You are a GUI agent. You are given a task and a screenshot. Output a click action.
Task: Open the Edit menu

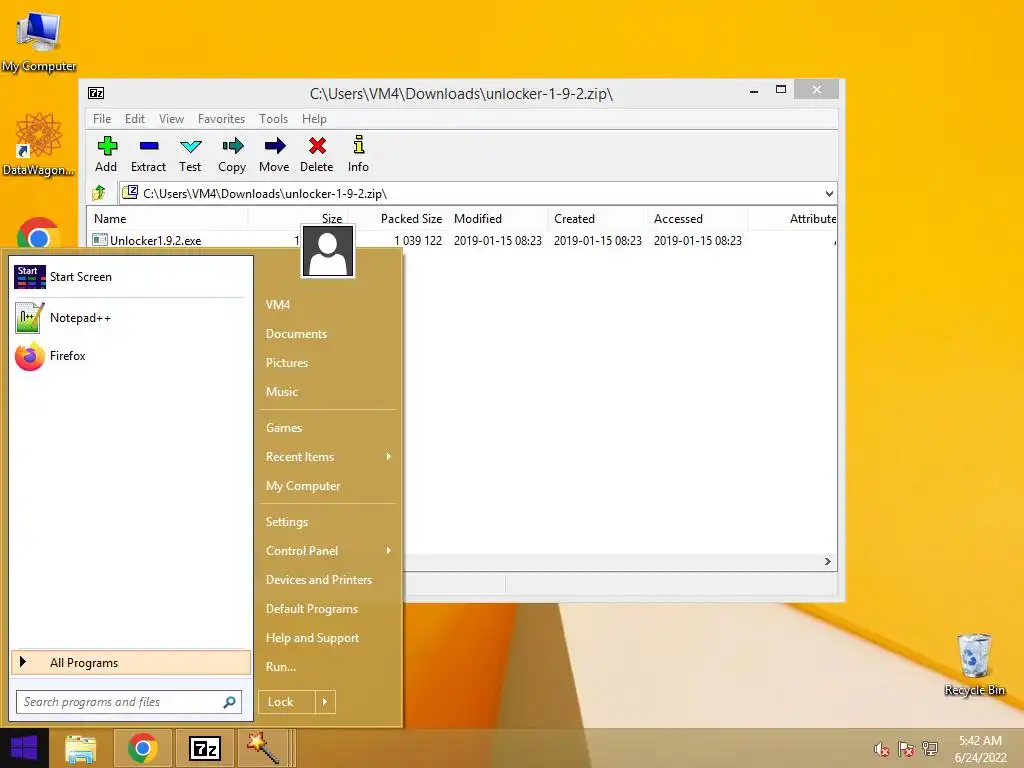click(x=135, y=119)
